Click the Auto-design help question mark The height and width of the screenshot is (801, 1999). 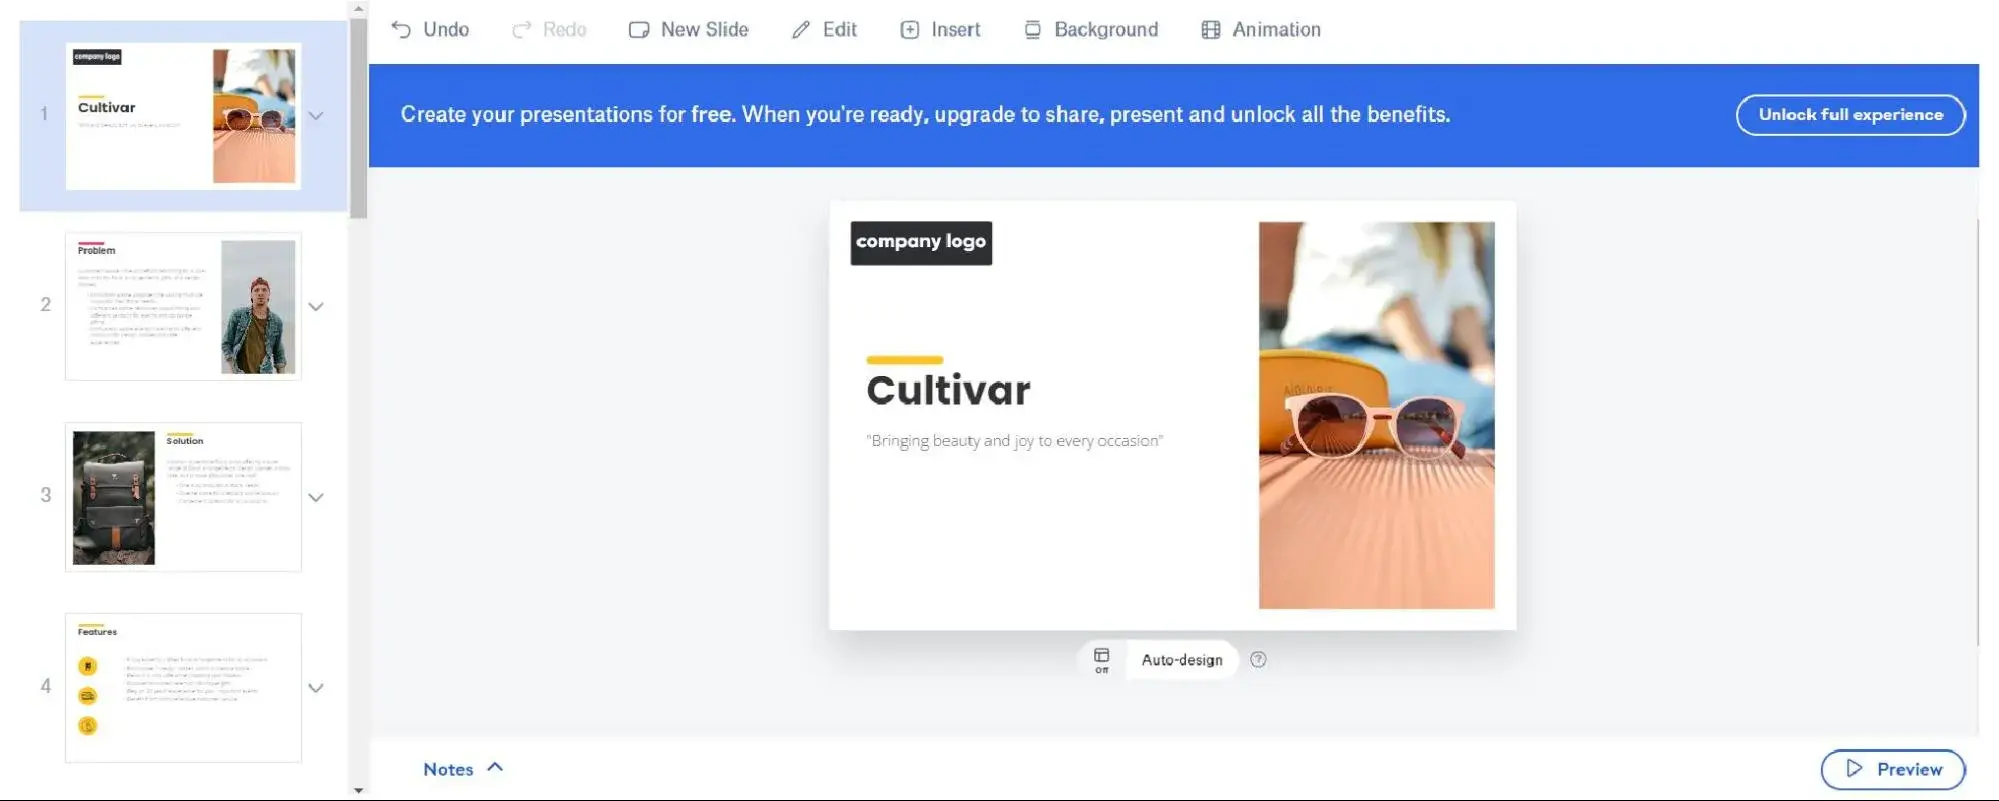[x=1258, y=660]
